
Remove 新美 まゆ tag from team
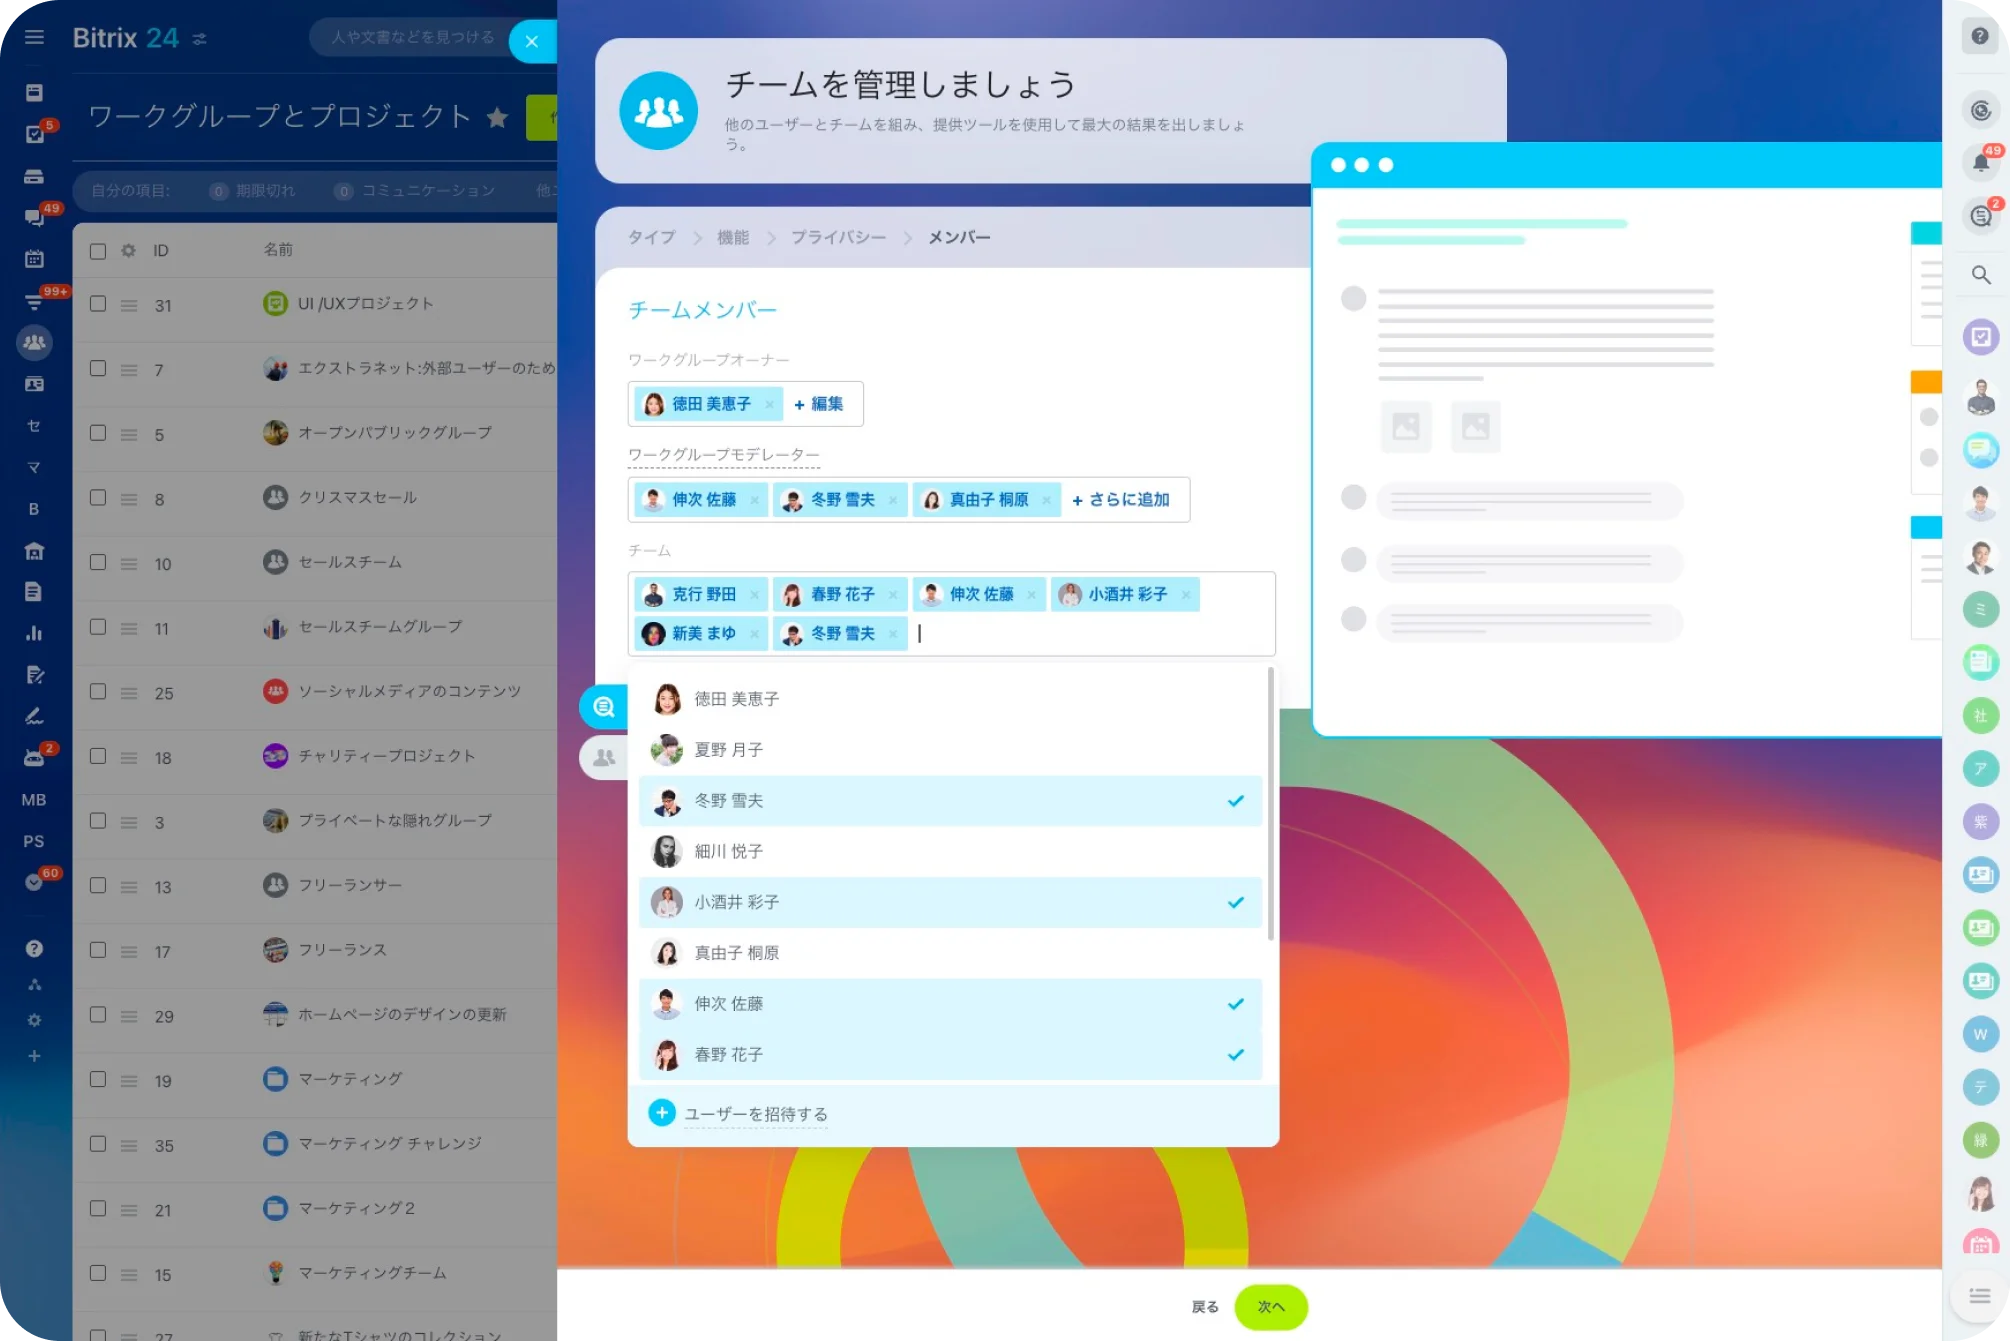[x=754, y=634]
